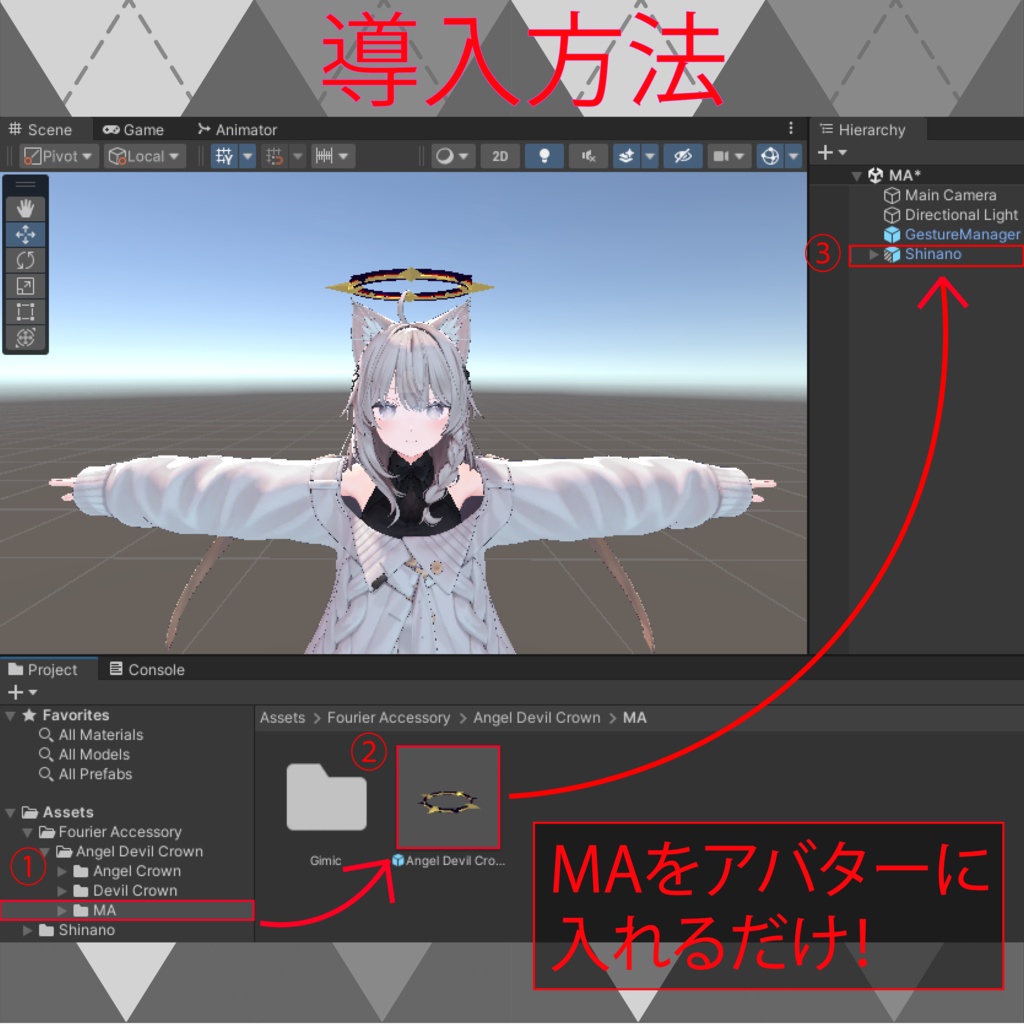Open effects dropdown arrow
Screen dimensions: 1024x1024
tap(650, 156)
